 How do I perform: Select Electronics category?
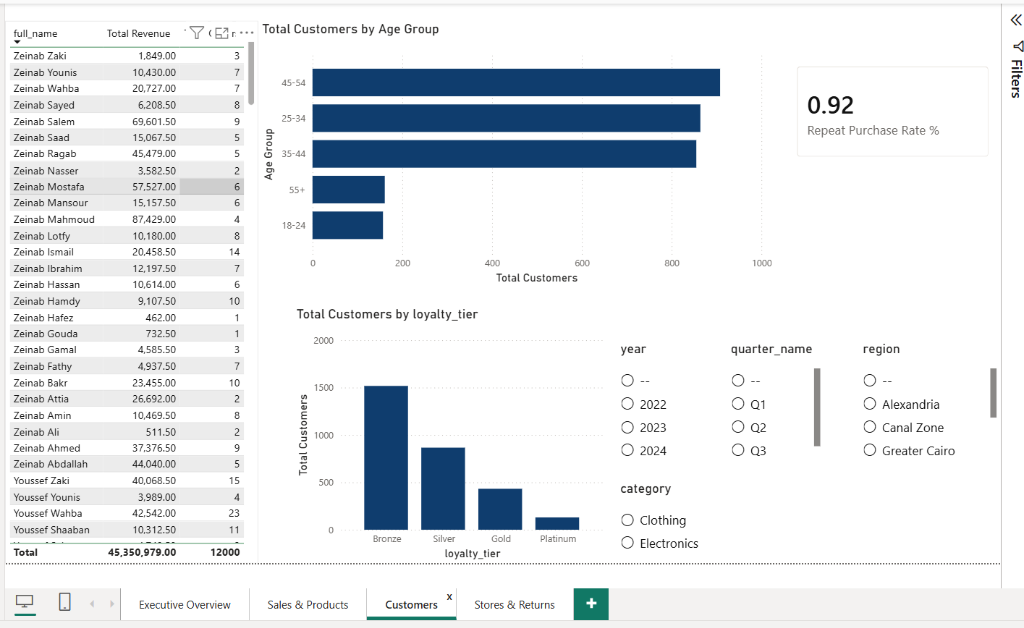coord(628,542)
